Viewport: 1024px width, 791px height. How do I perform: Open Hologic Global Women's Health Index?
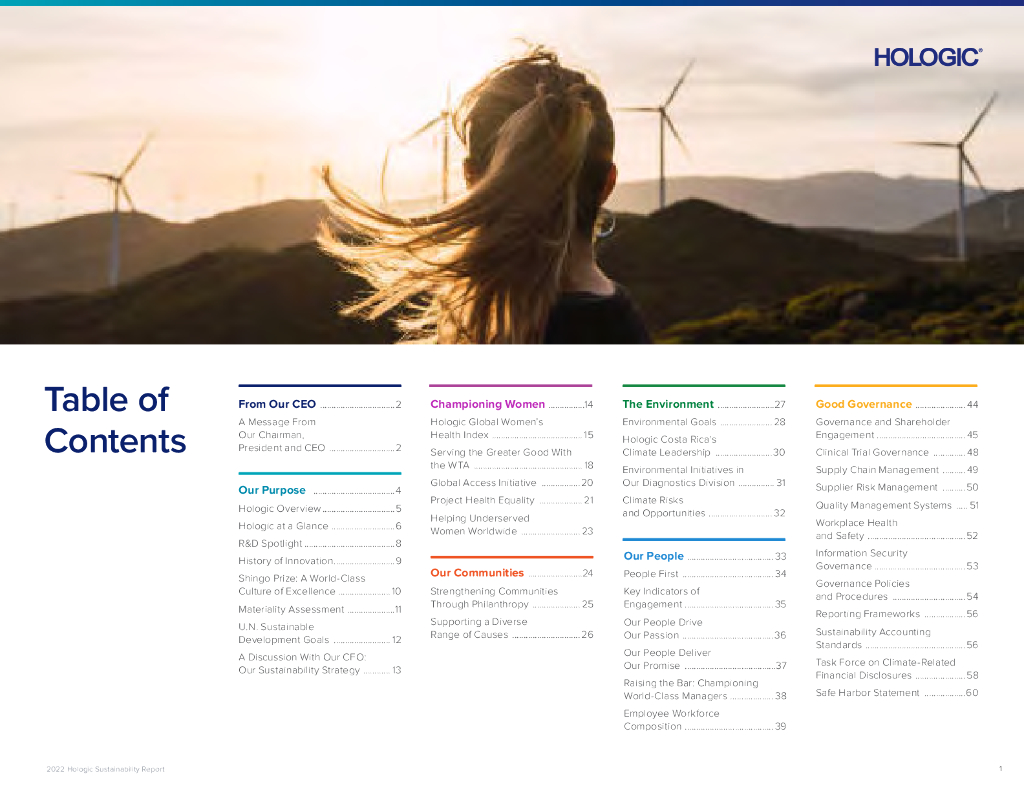(511, 428)
